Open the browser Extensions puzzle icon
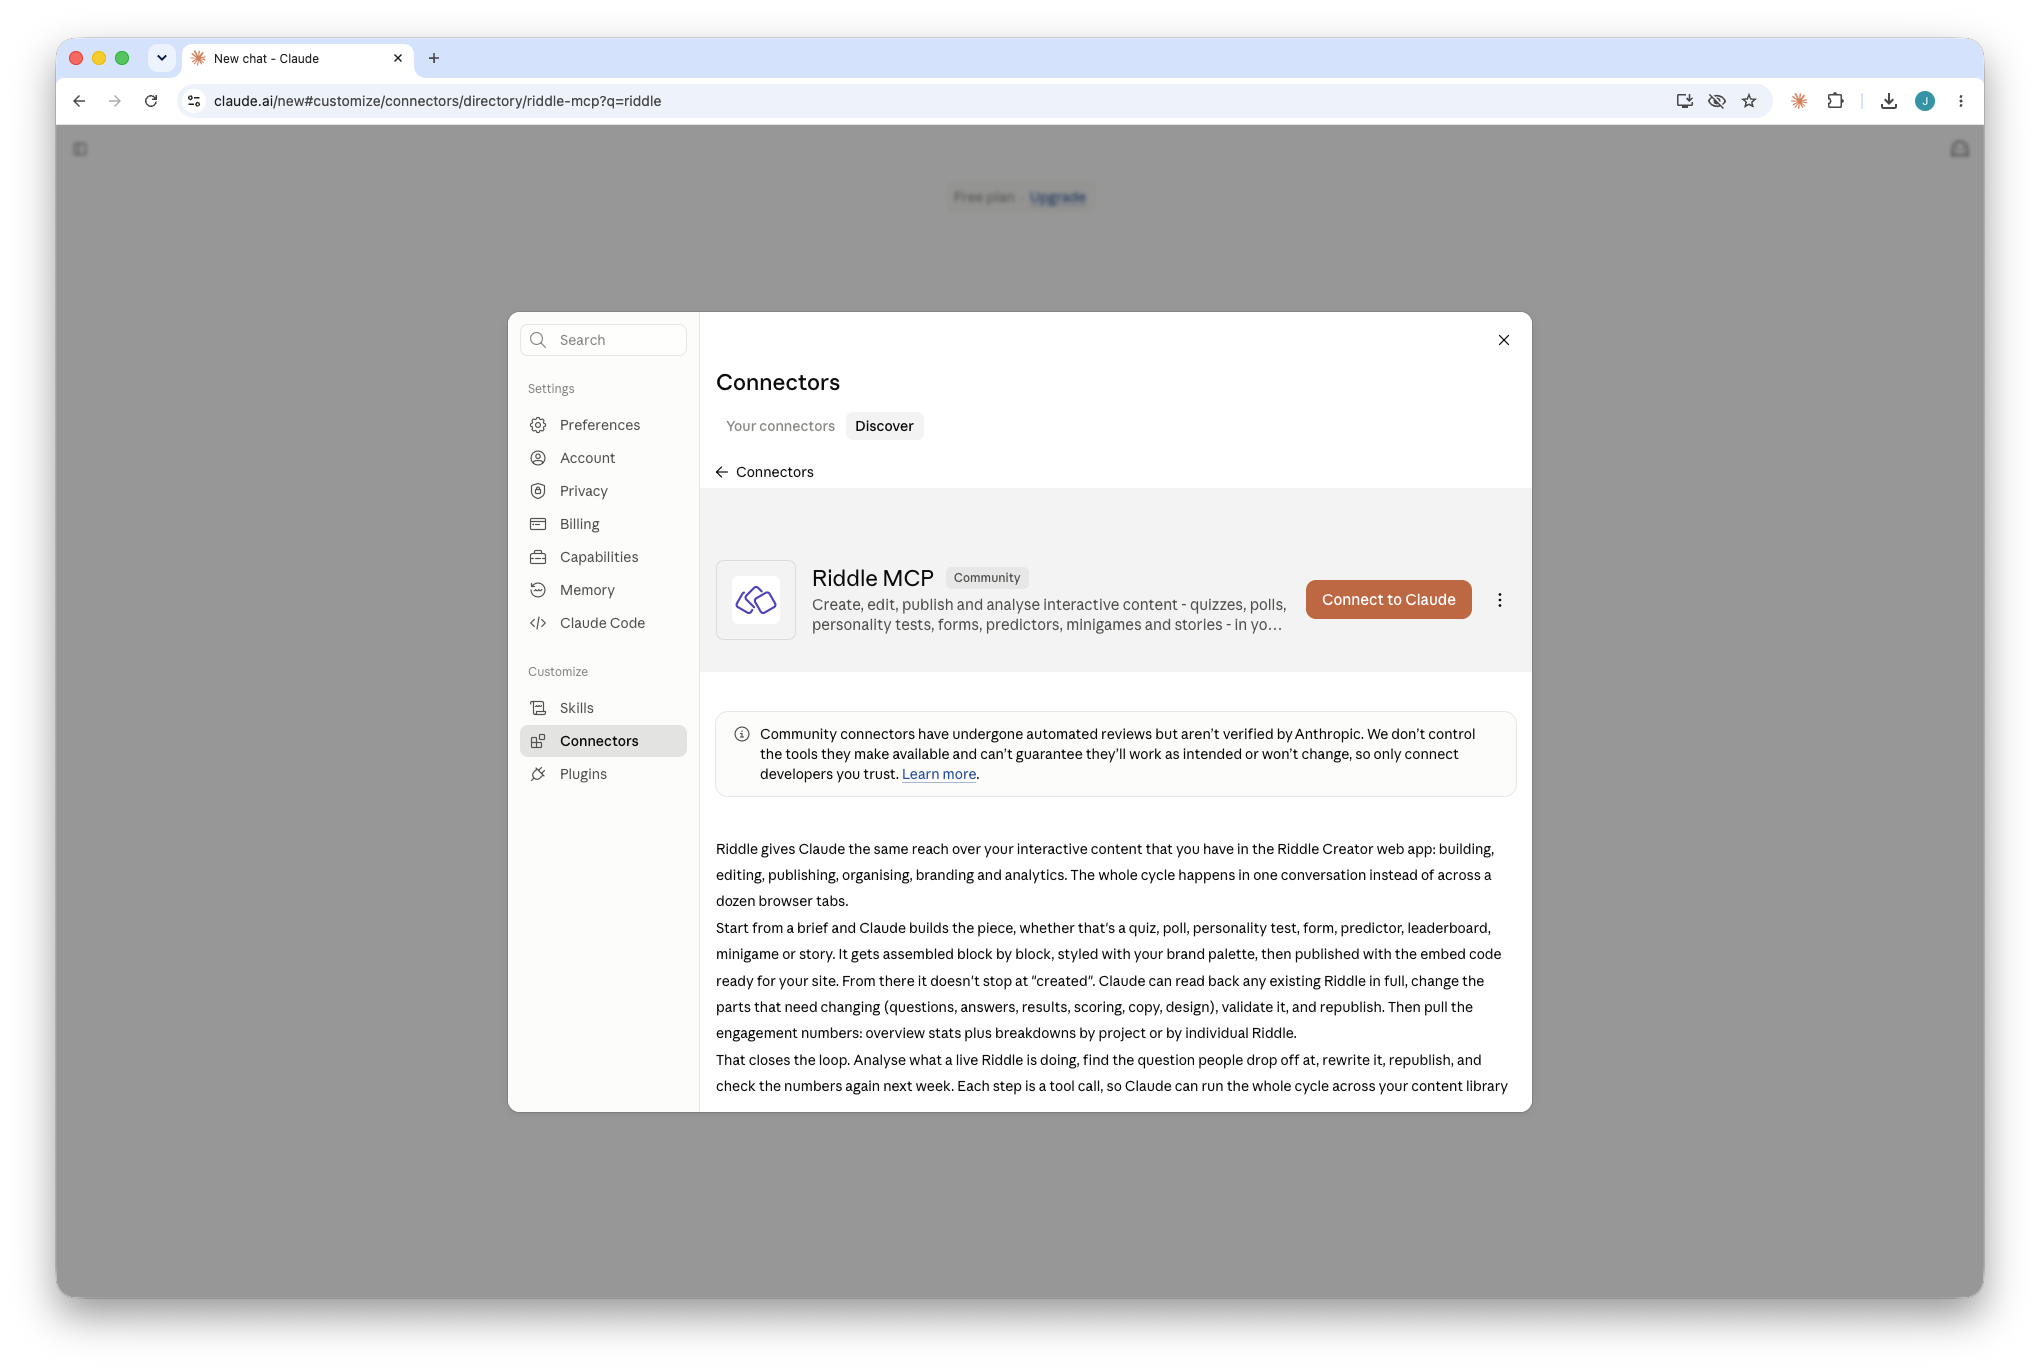This screenshot has height=1372, width=2040. (1835, 101)
